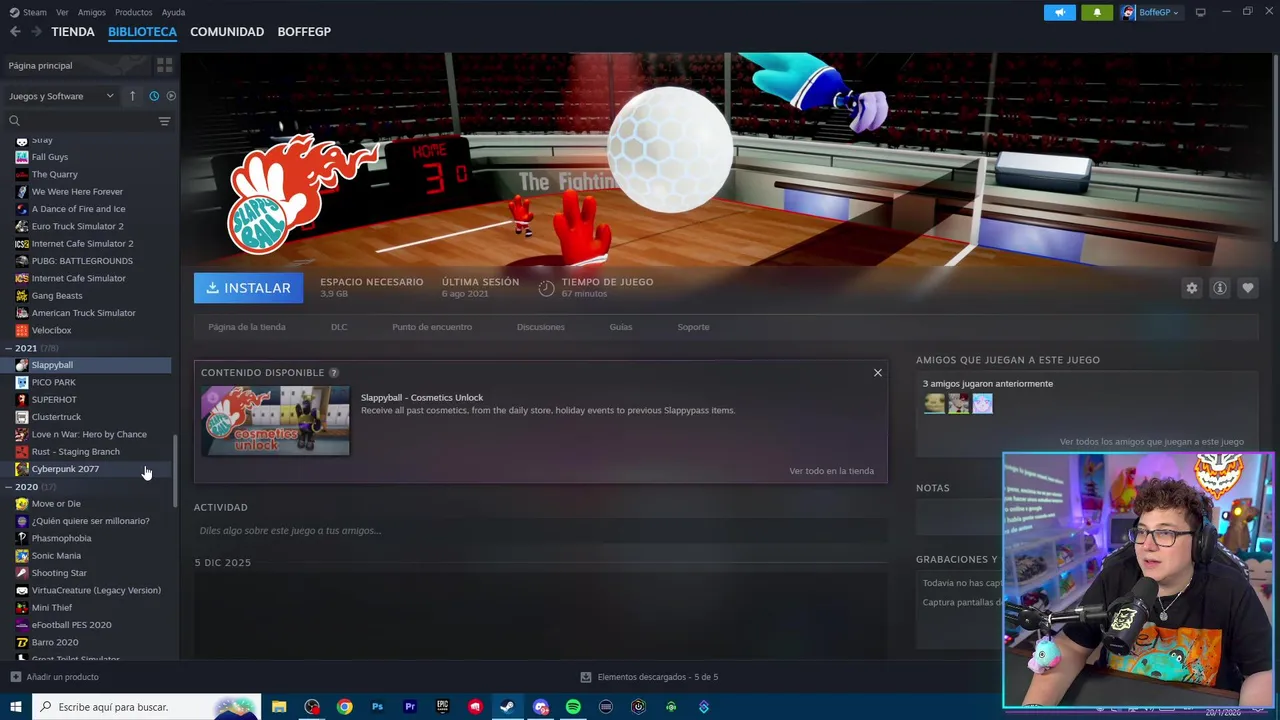Open the BOFFEGP profile tab

pos(304,32)
